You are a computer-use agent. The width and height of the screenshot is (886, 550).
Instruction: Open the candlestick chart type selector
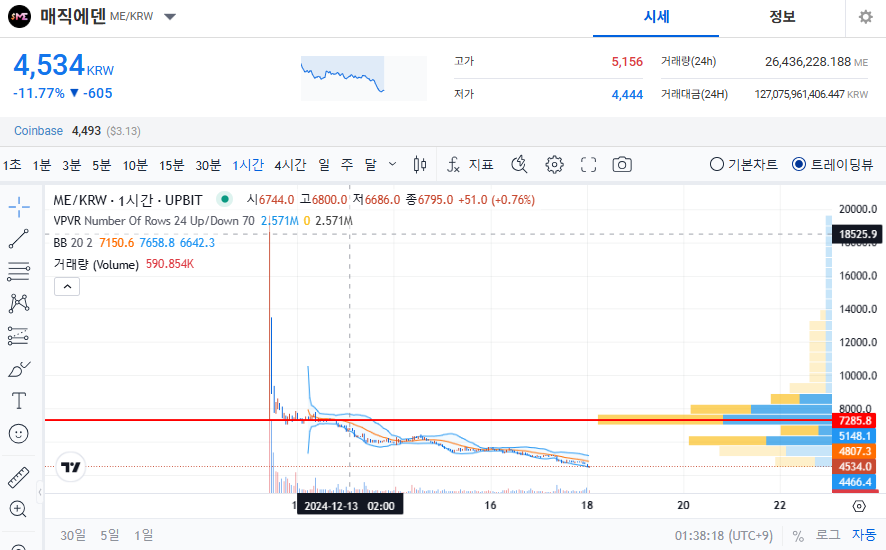pos(420,164)
